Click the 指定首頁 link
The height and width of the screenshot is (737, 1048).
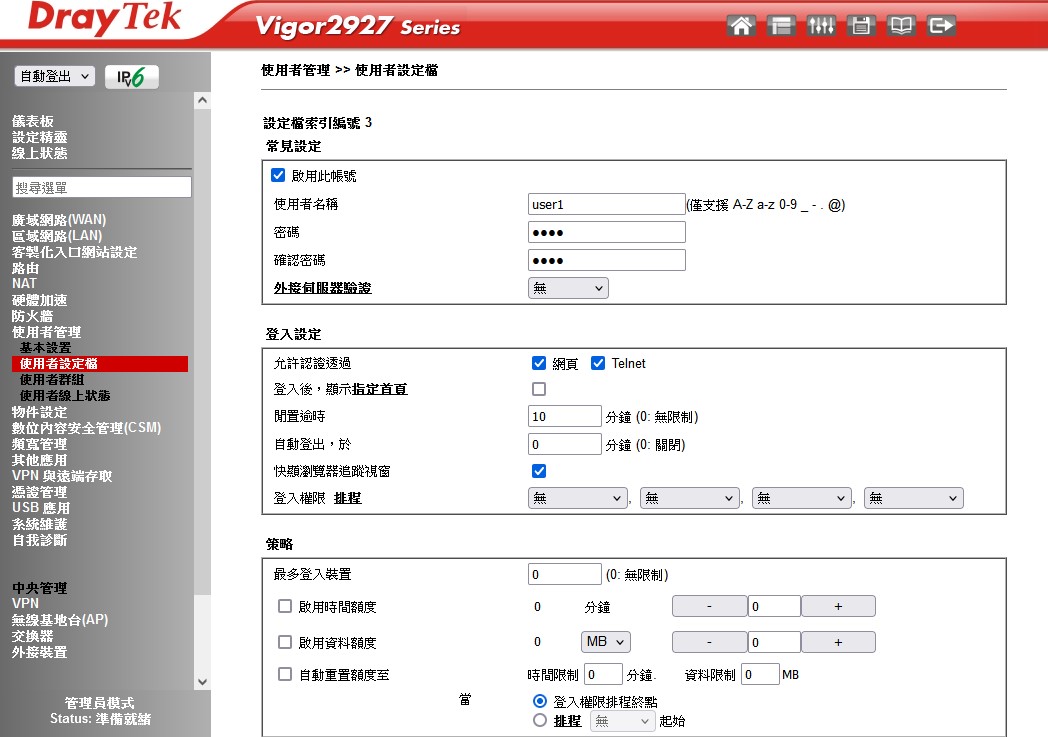coord(379,389)
